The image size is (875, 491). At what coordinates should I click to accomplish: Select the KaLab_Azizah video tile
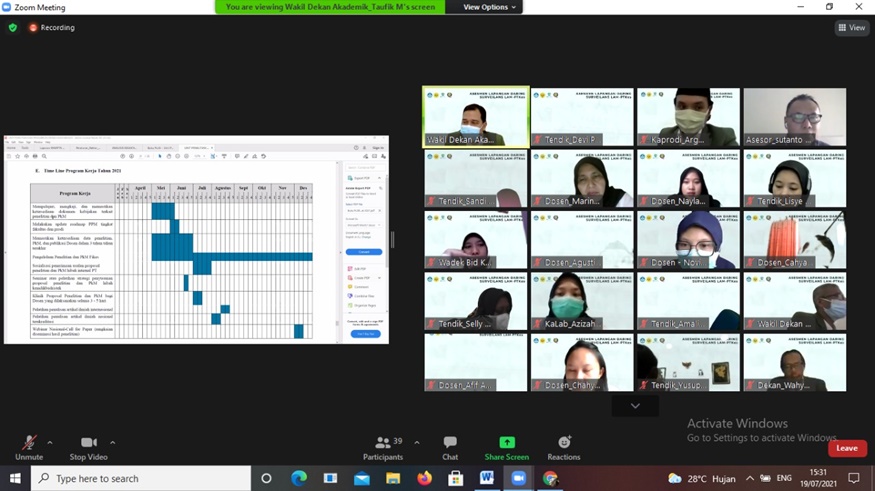[x=582, y=301]
